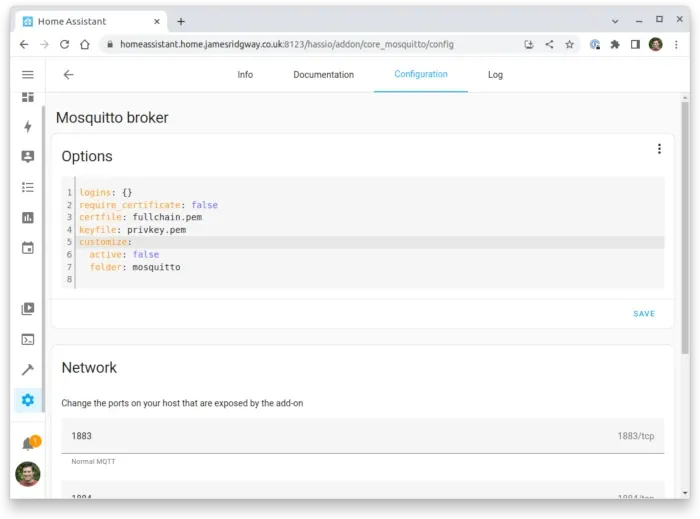The height and width of the screenshot is (519, 700).
Task: Open the Energy lightning bolt sidebar icon
Action: click(x=28, y=127)
